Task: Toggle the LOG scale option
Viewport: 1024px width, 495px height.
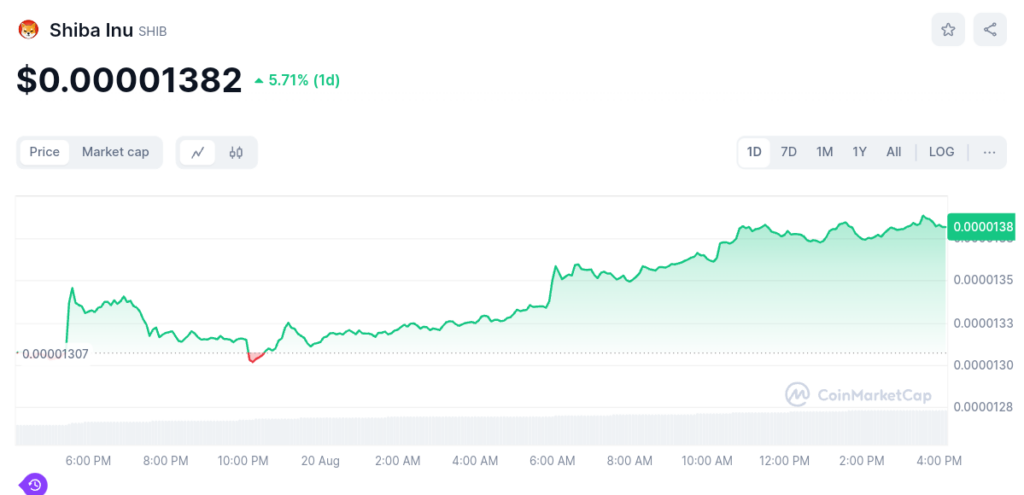Action: pyautogui.click(x=941, y=152)
